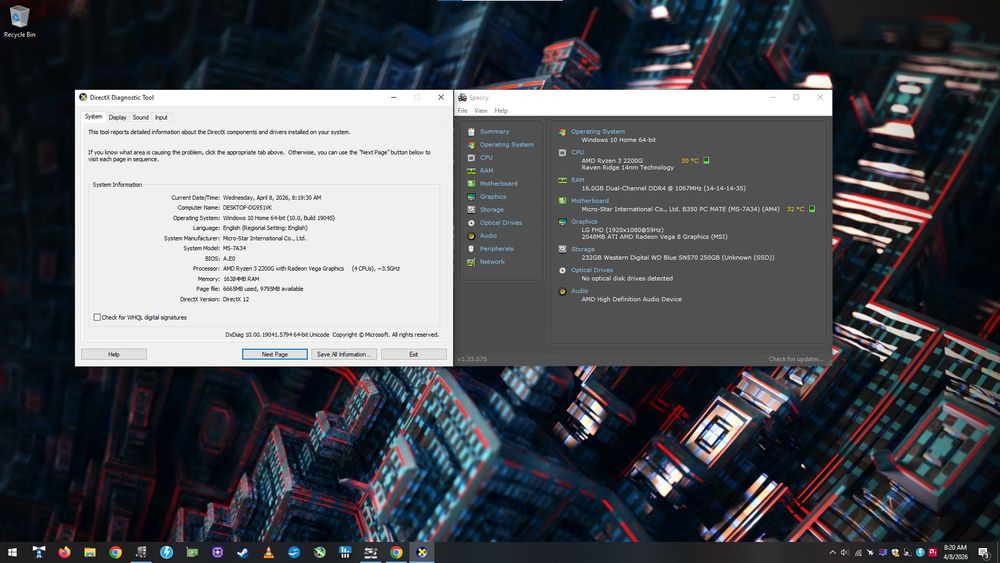Launch VLC media player from taskbar
Image resolution: width=1000 pixels, height=563 pixels.
(x=268, y=552)
